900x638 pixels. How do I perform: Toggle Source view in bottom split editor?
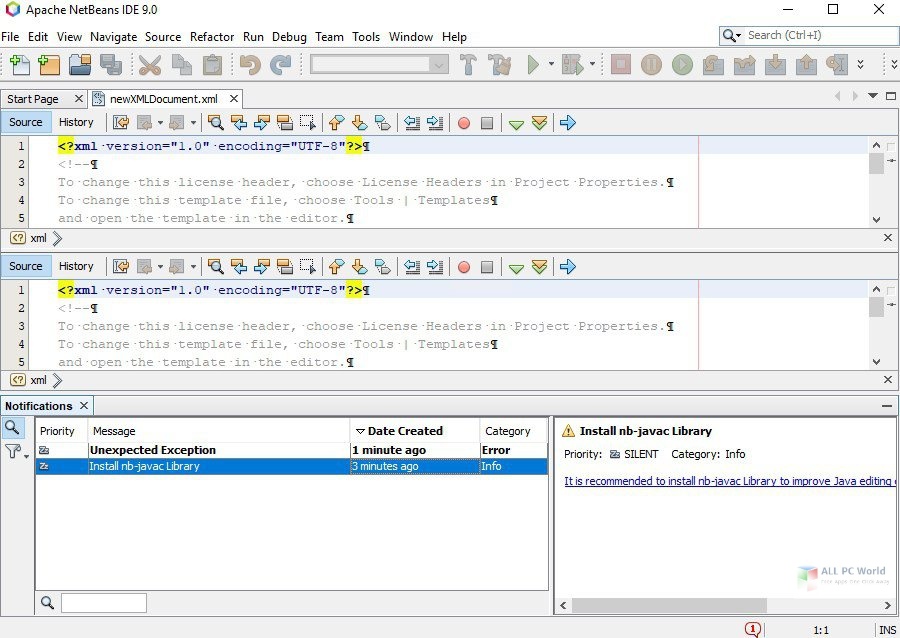point(26,266)
